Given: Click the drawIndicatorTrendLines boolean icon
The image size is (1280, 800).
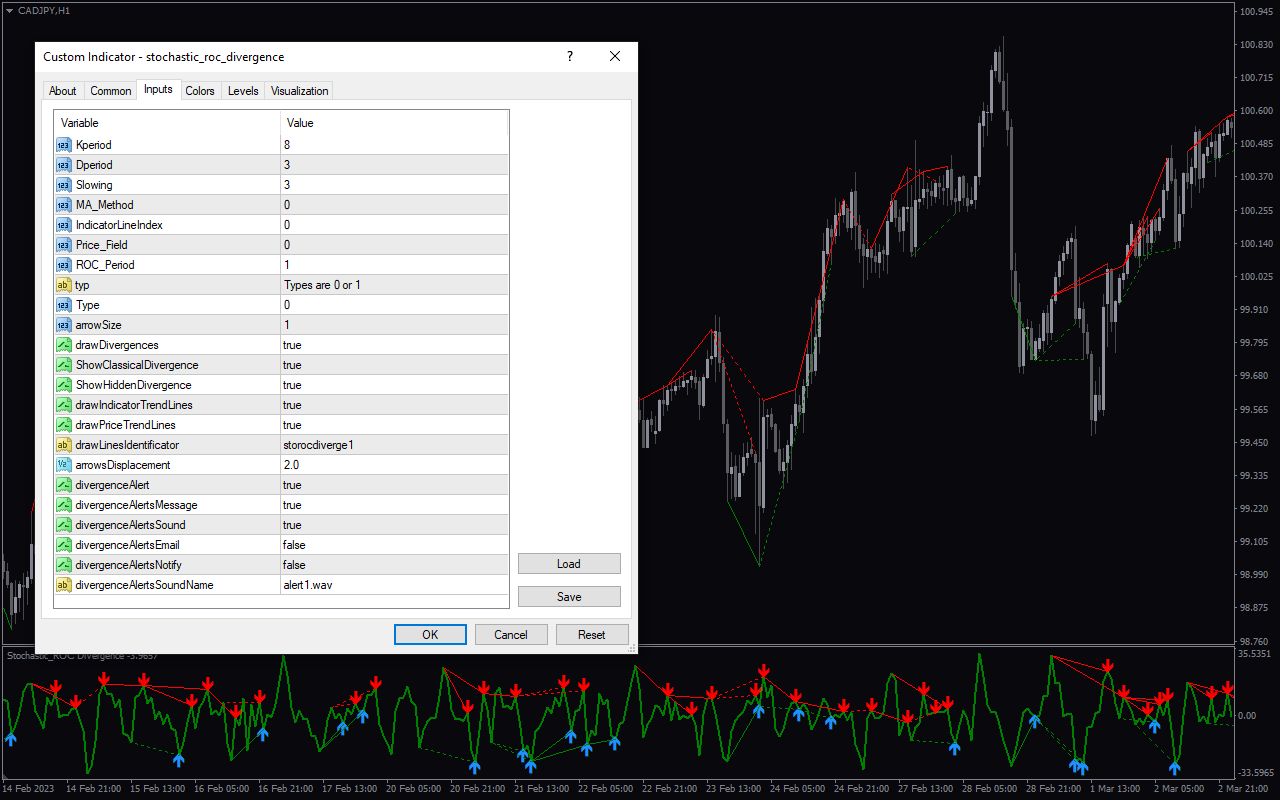Looking at the screenshot, I should click(x=64, y=405).
